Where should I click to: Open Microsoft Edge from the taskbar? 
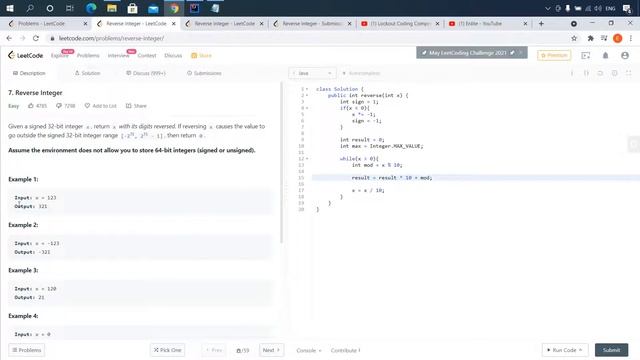point(91,8)
